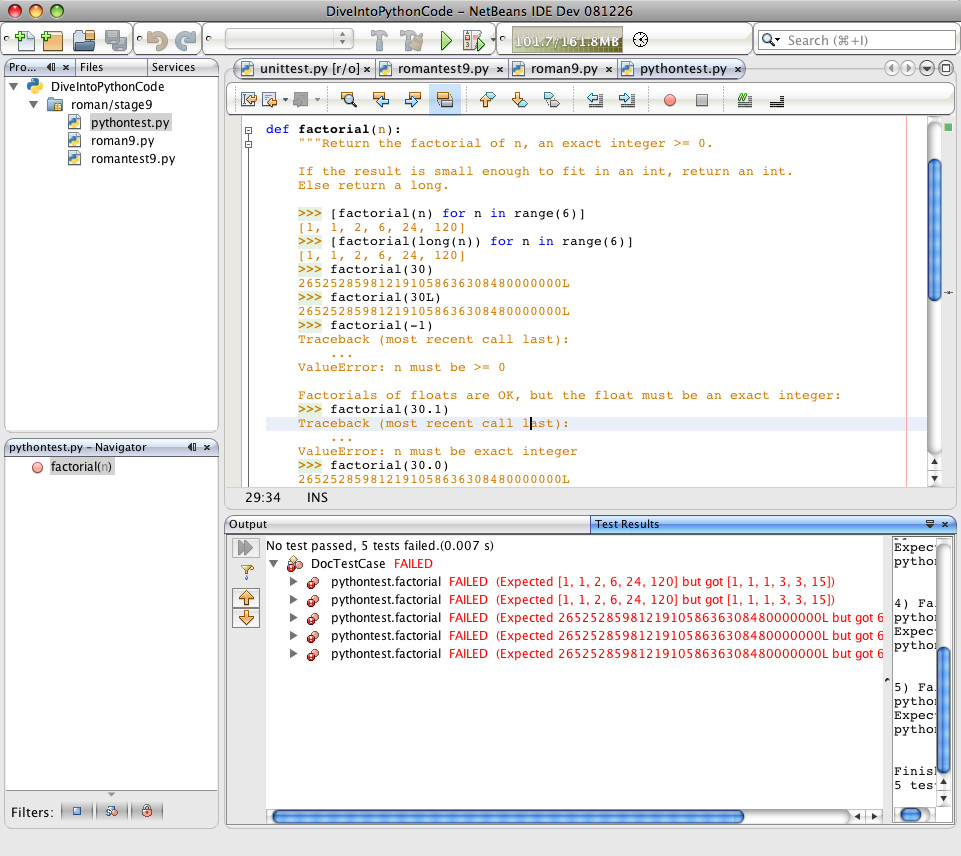The image size is (961, 856).
Task: Click the New Project toolbar icon
Action: pos(52,40)
